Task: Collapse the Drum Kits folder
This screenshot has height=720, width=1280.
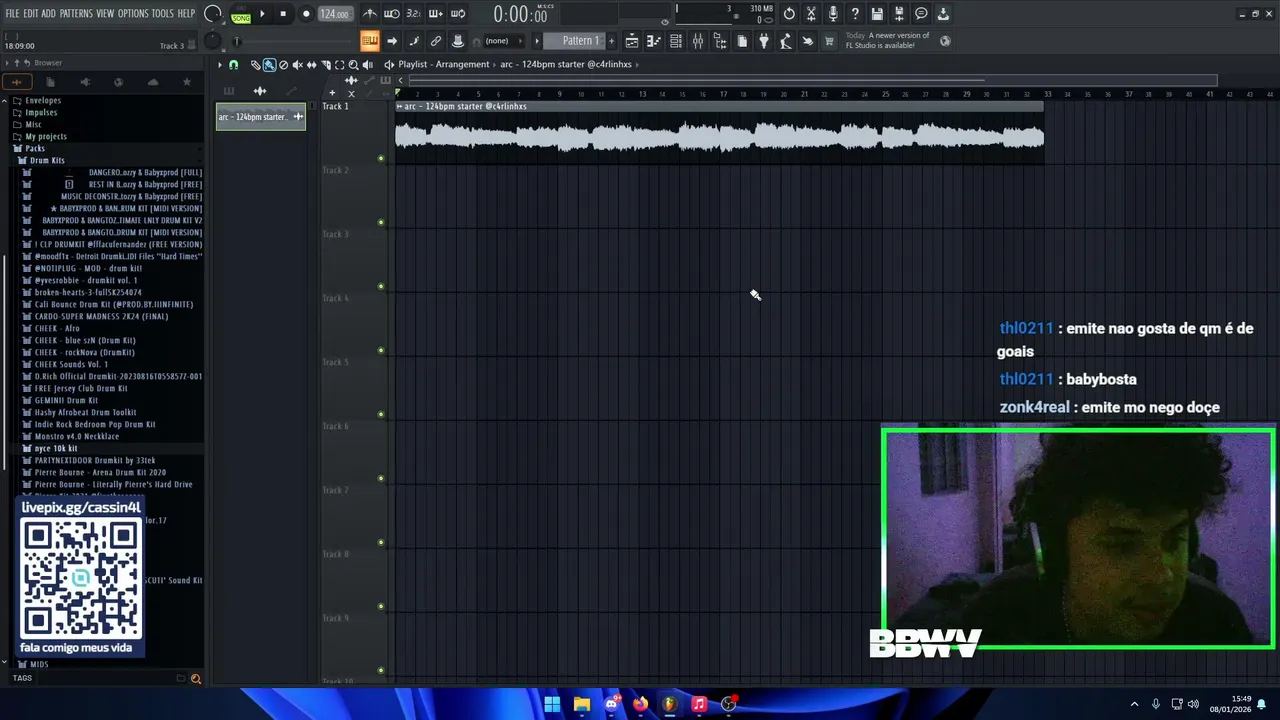Action: click(47, 161)
